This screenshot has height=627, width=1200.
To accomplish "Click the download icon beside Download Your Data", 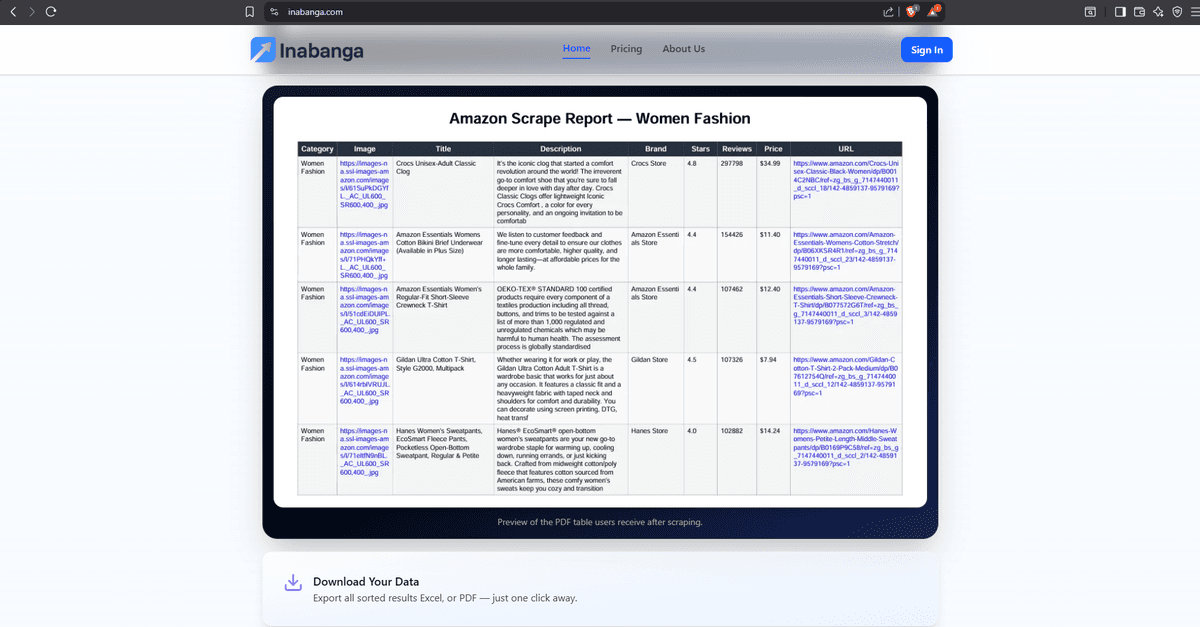I will pos(293,583).
